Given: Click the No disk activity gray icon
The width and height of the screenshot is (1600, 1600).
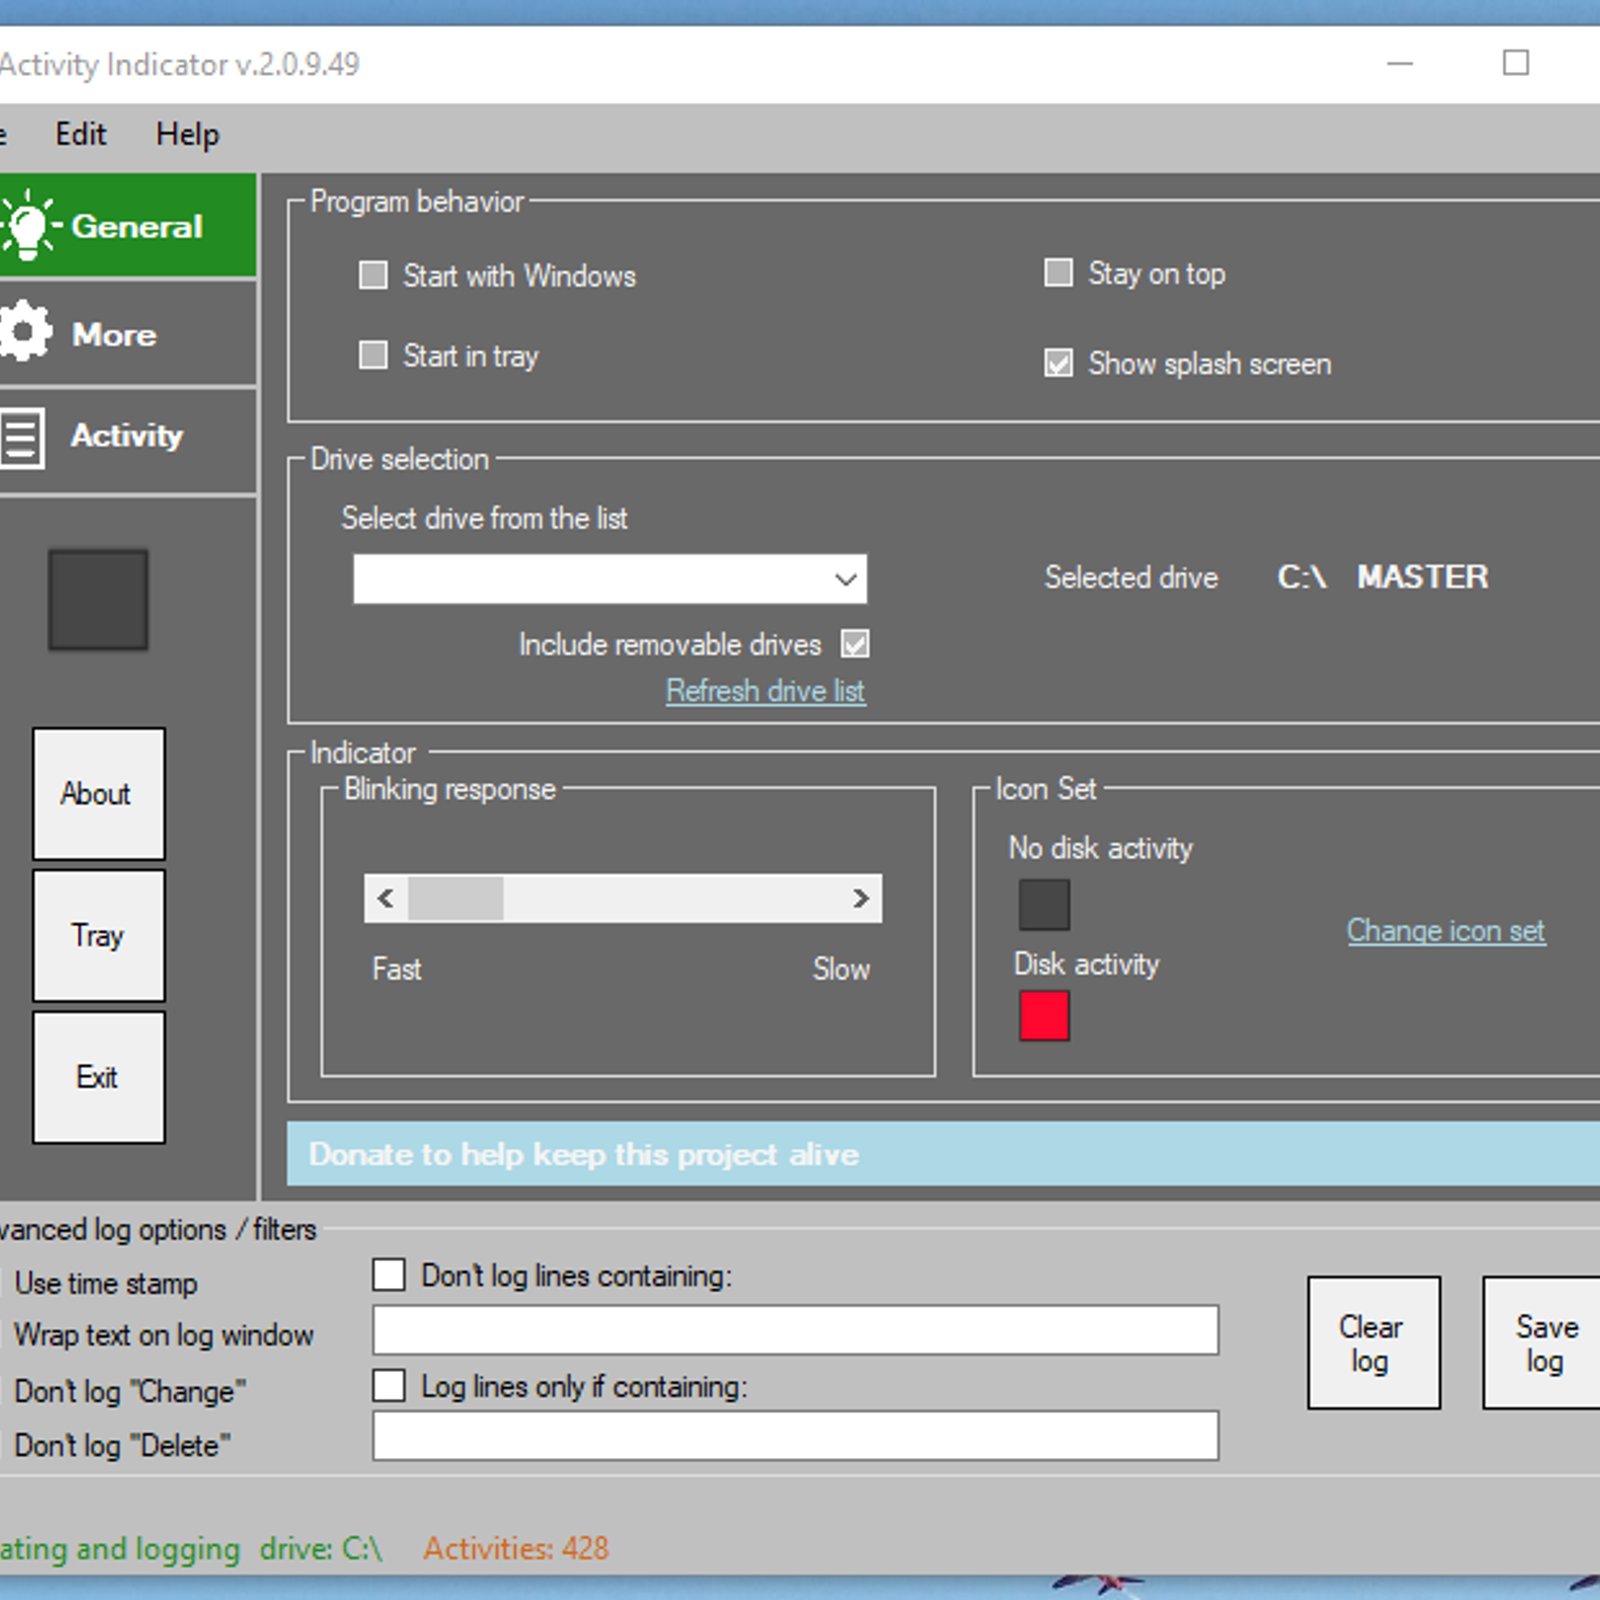Looking at the screenshot, I should click(1043, 904).
